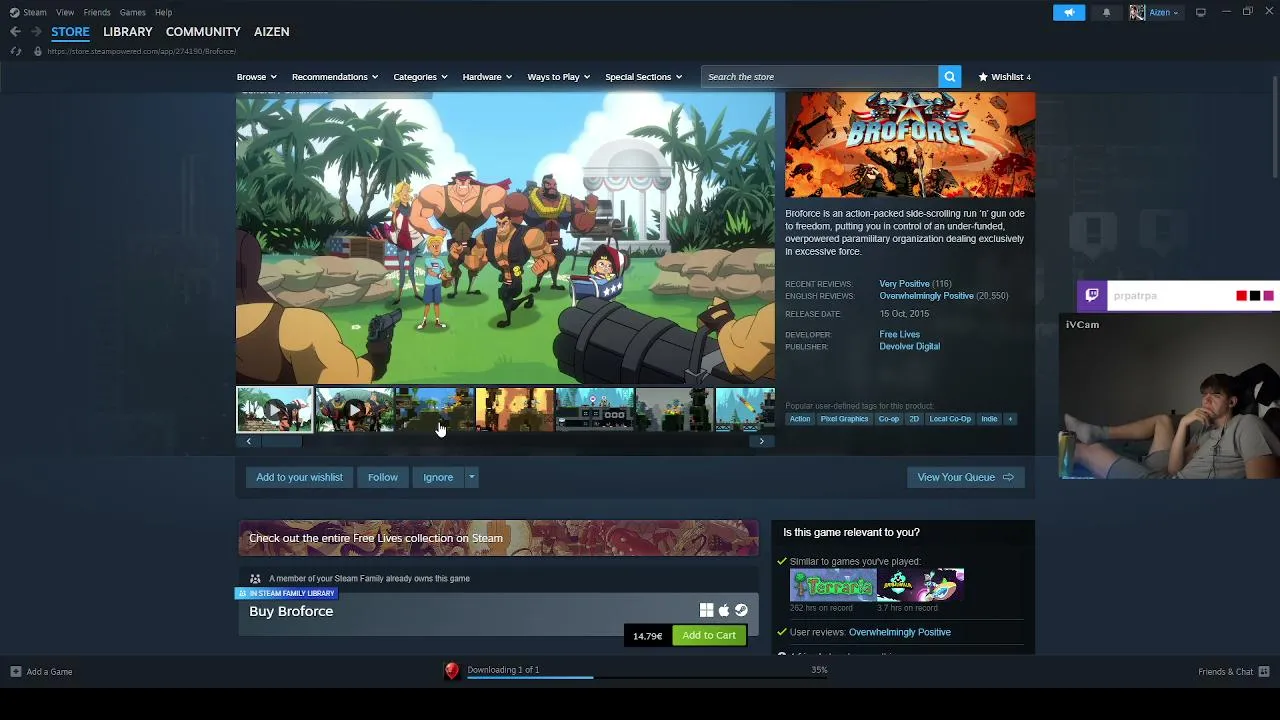The height and width of the screenshot is (720, 1280).
Task: Open the Steam menu
Action: 35,12
